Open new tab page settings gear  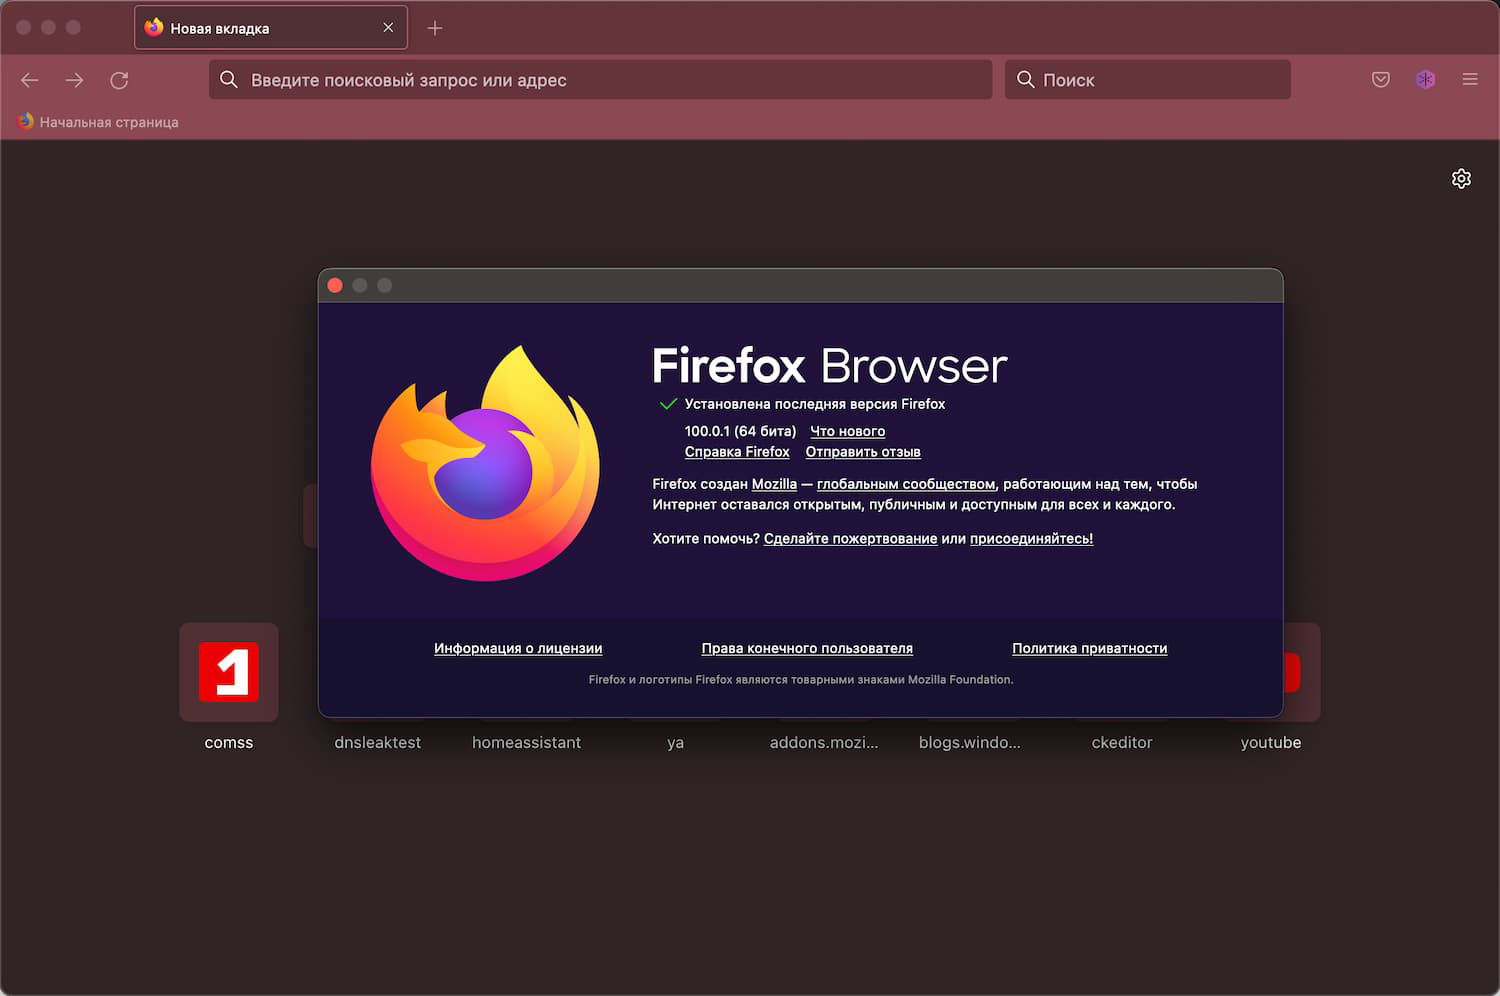click(x=1461, y=179)
